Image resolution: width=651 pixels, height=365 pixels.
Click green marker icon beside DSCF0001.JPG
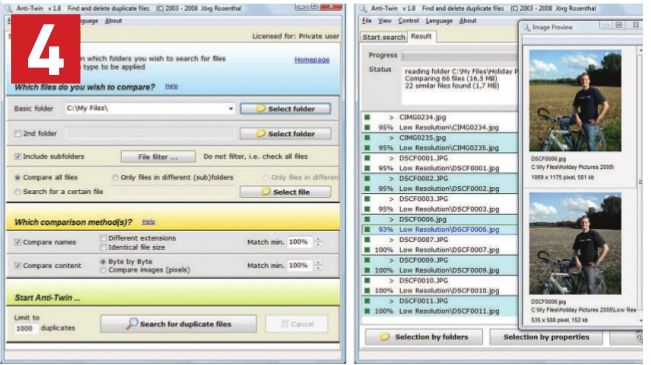point(367,158)
